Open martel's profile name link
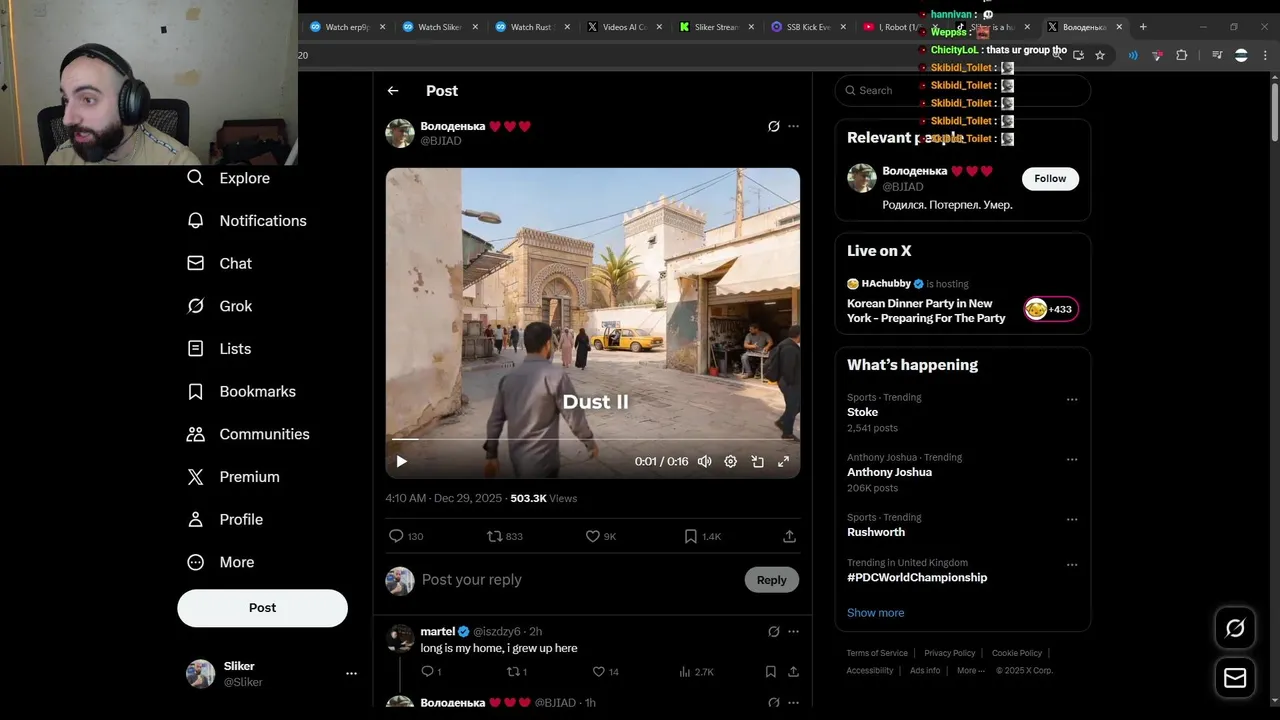 [x=437, y=632]
